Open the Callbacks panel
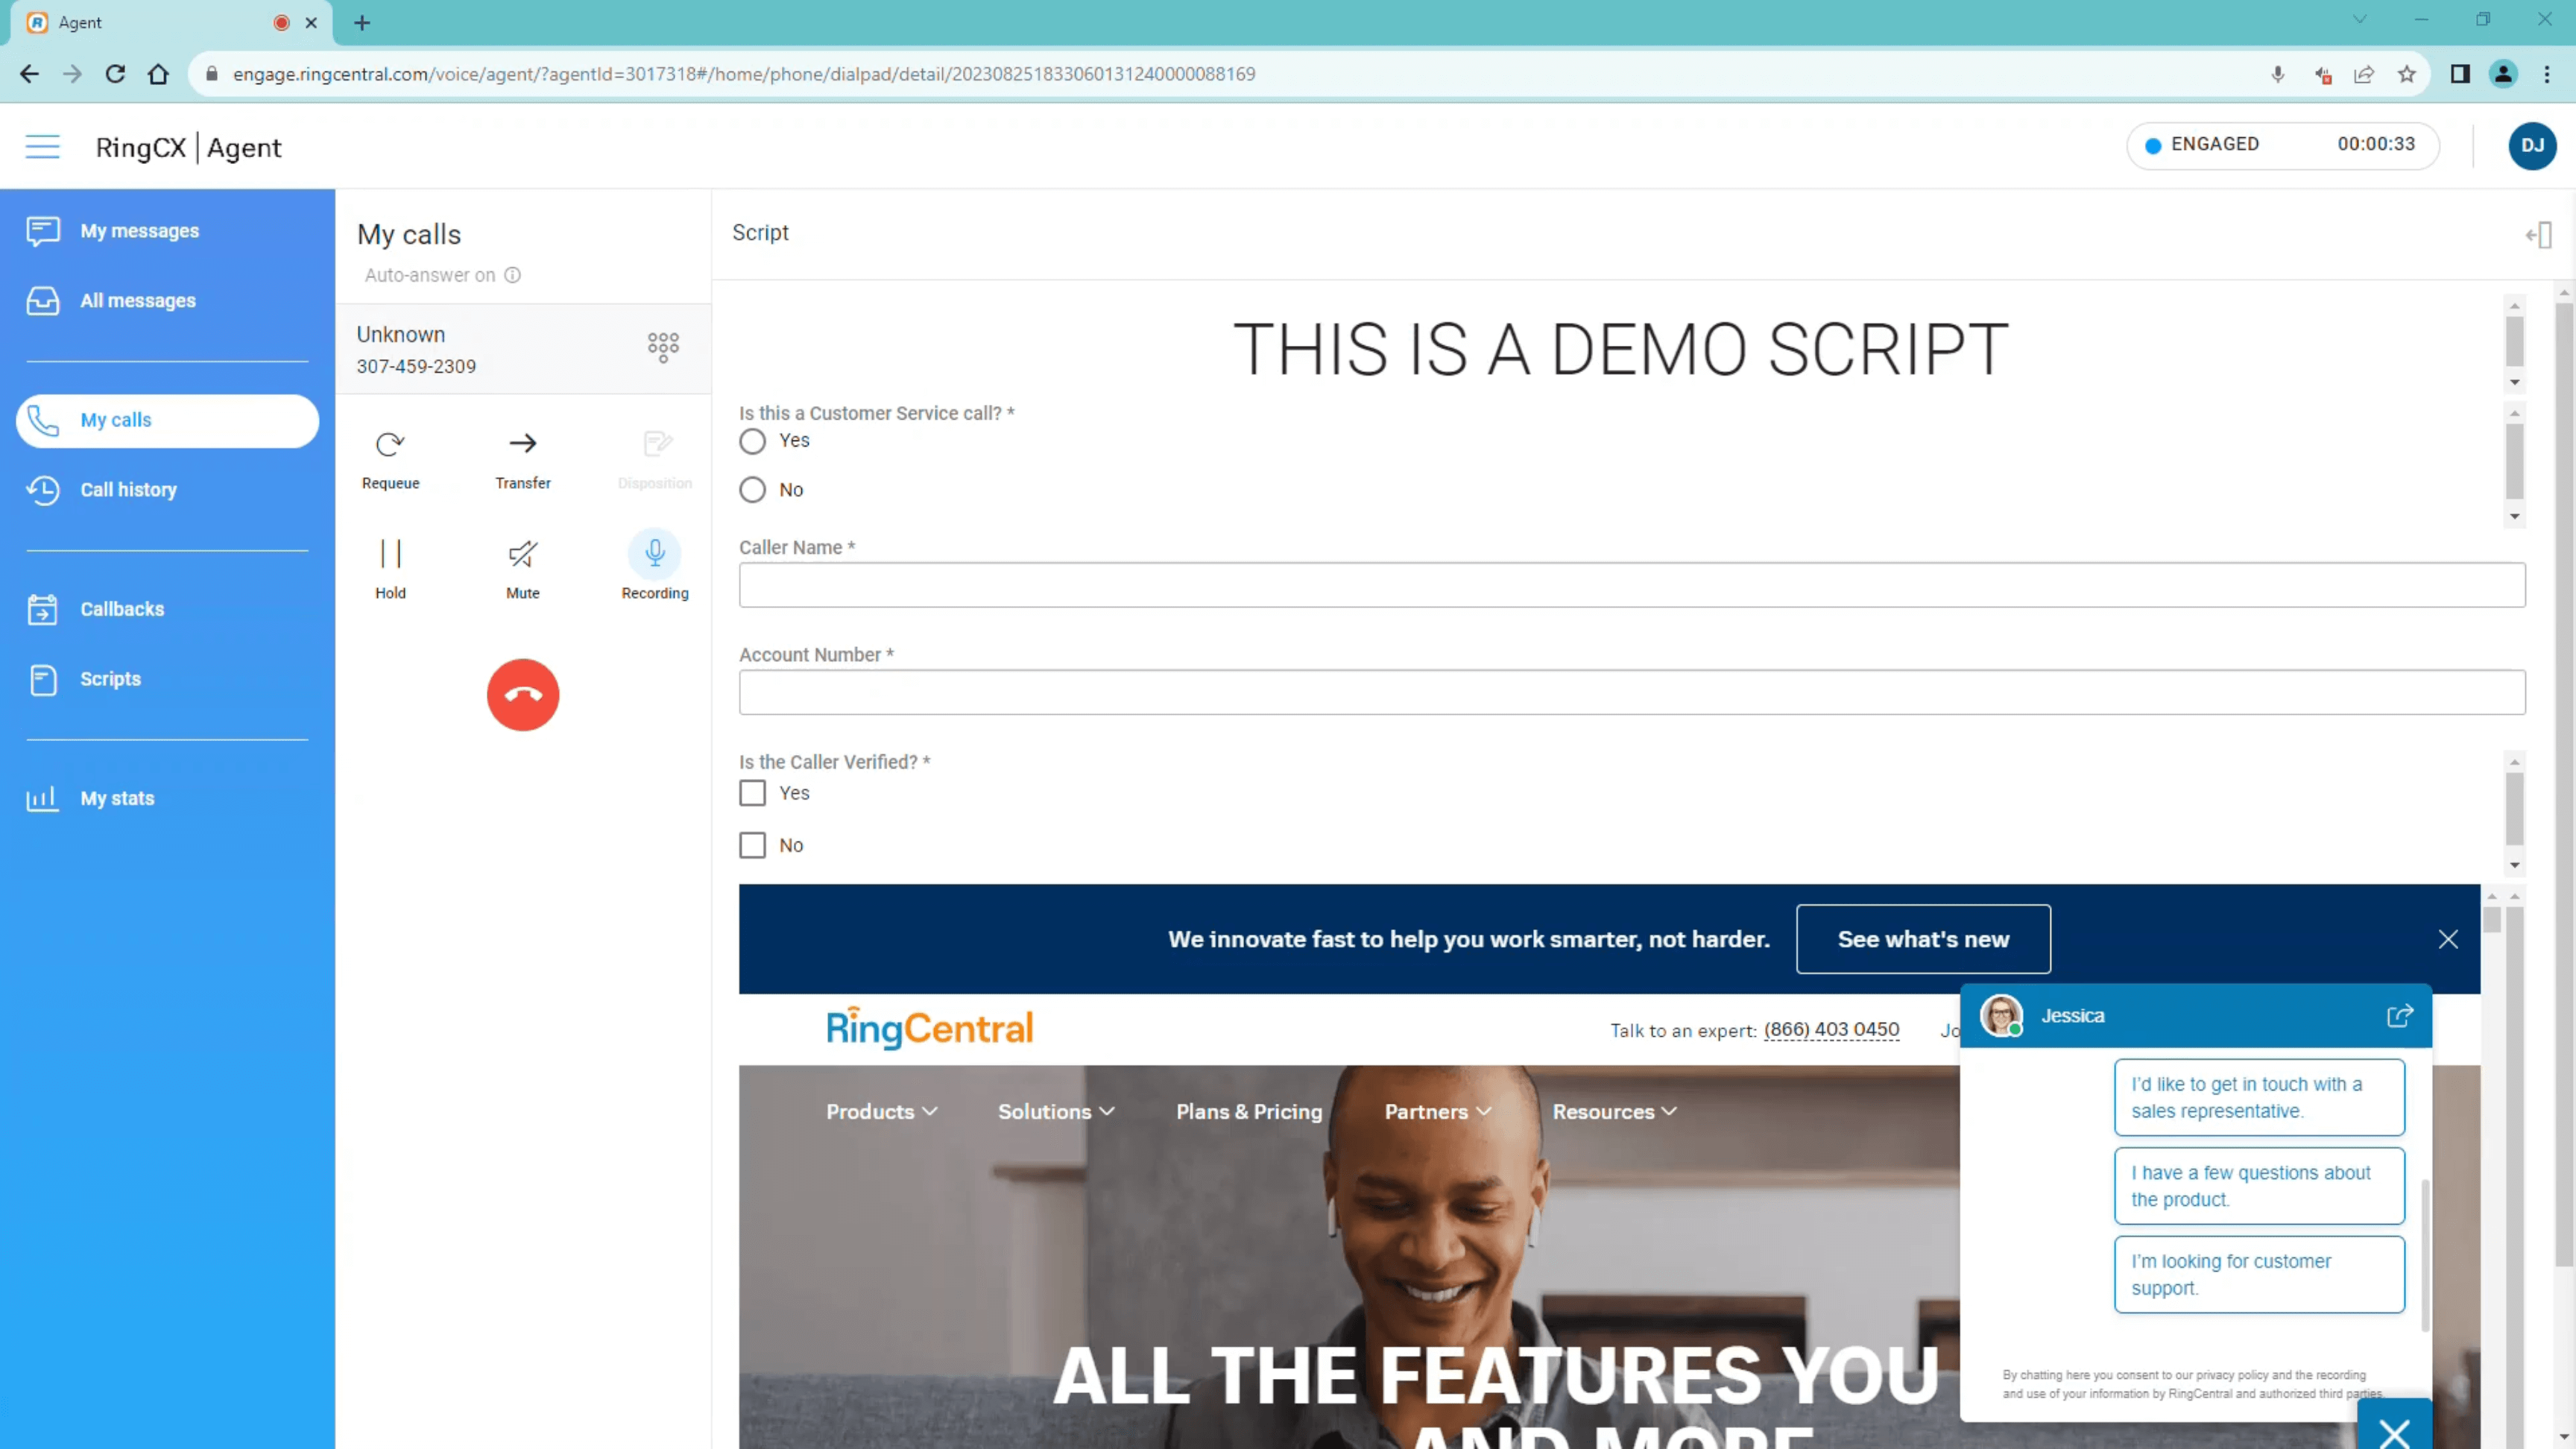The height and width of the screenshot is (1449, 2576). (x=122, y=609)
